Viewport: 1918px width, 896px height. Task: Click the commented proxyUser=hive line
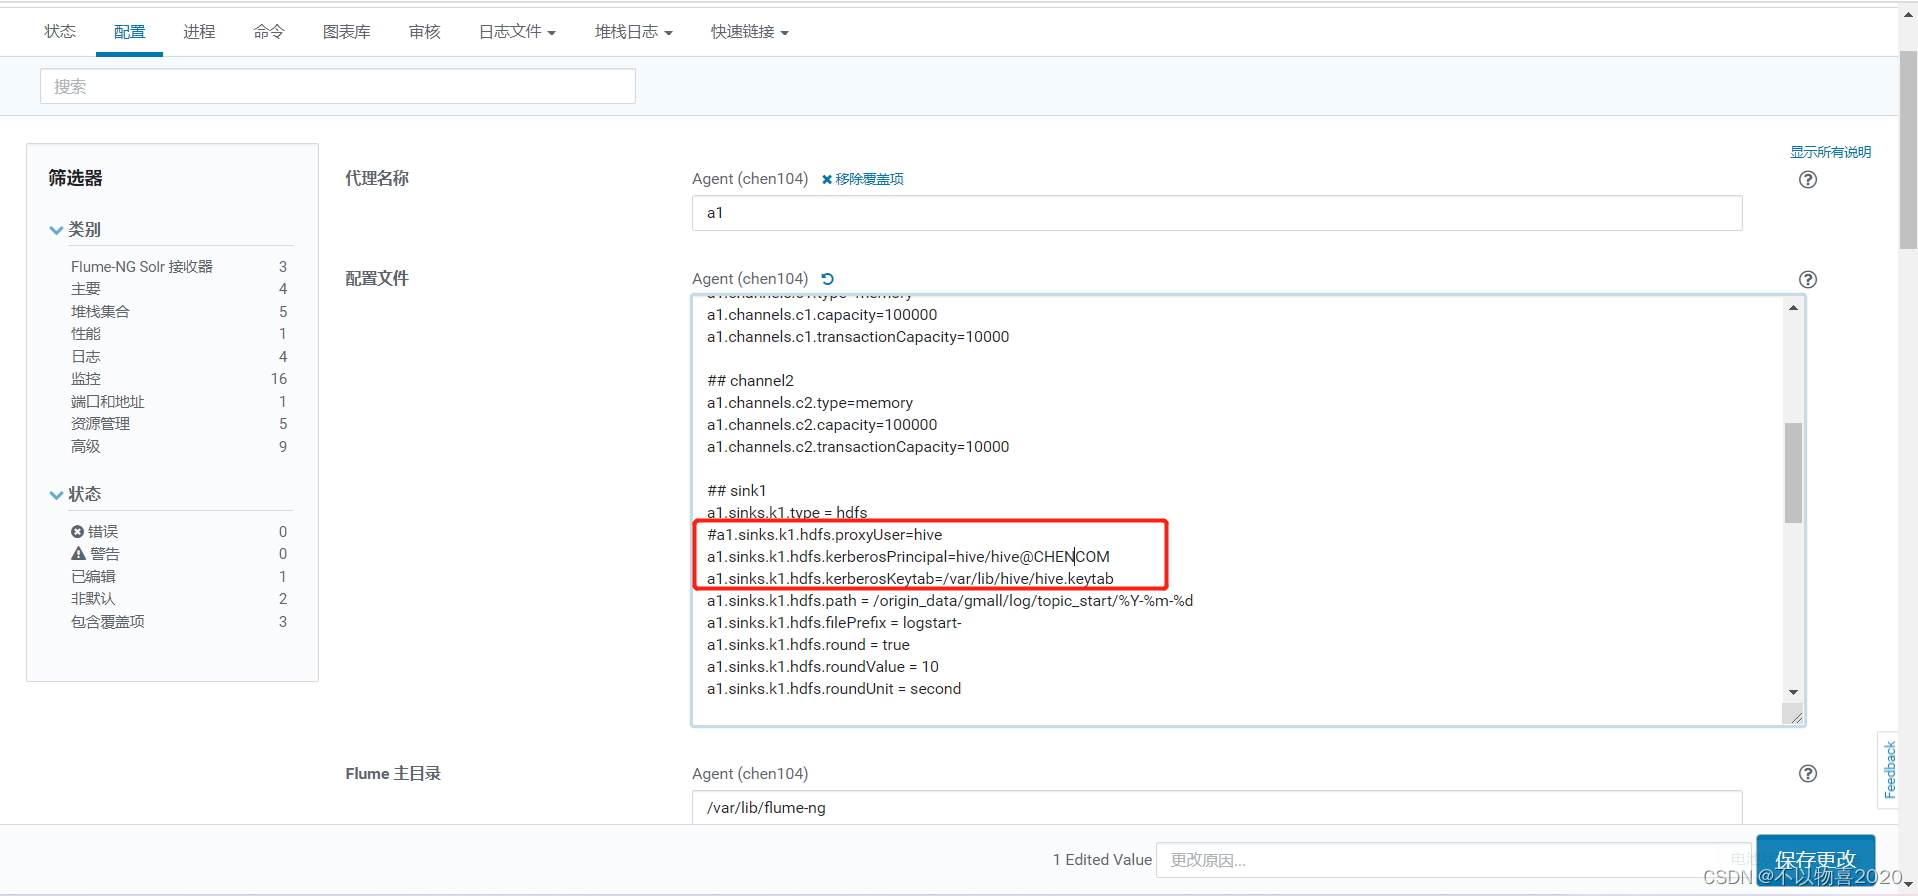pos(824,535)
